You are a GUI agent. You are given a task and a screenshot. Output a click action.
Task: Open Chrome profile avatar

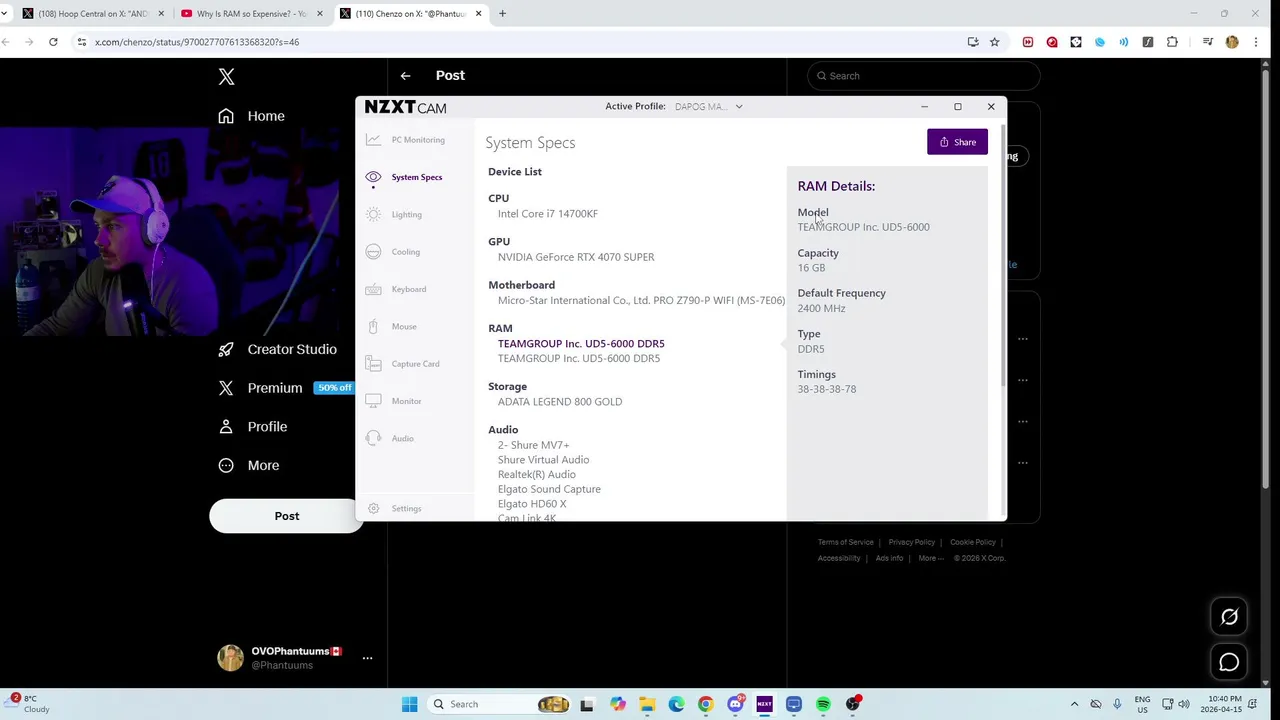[1232, 42]
